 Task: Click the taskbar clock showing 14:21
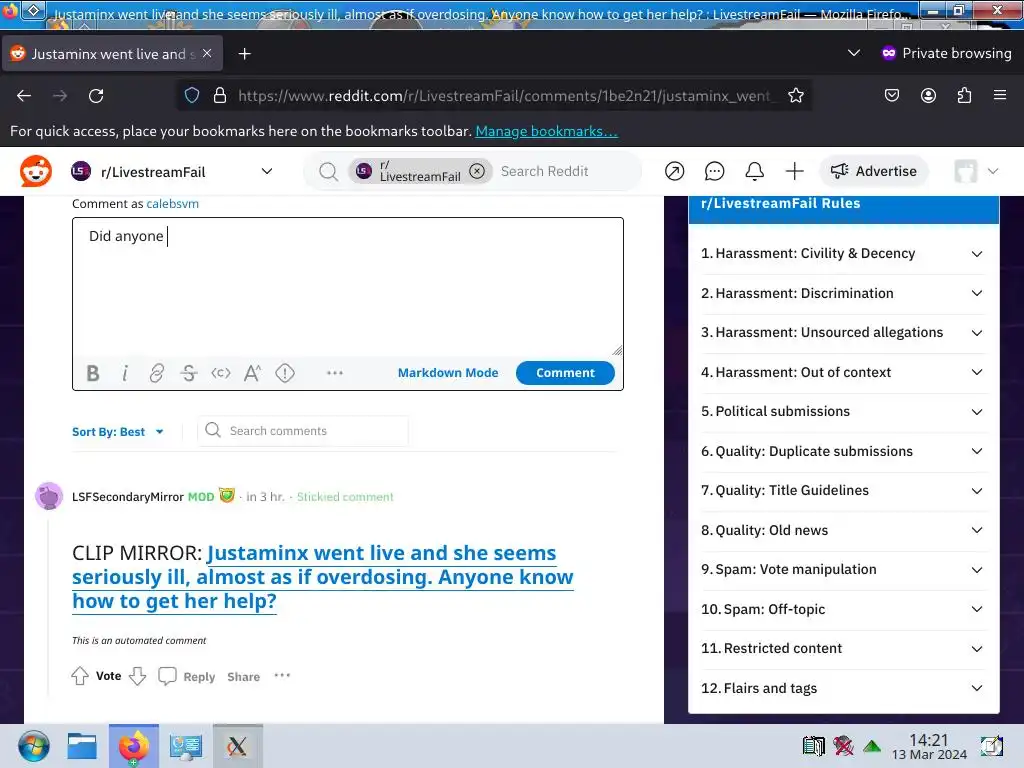point(929,746)
